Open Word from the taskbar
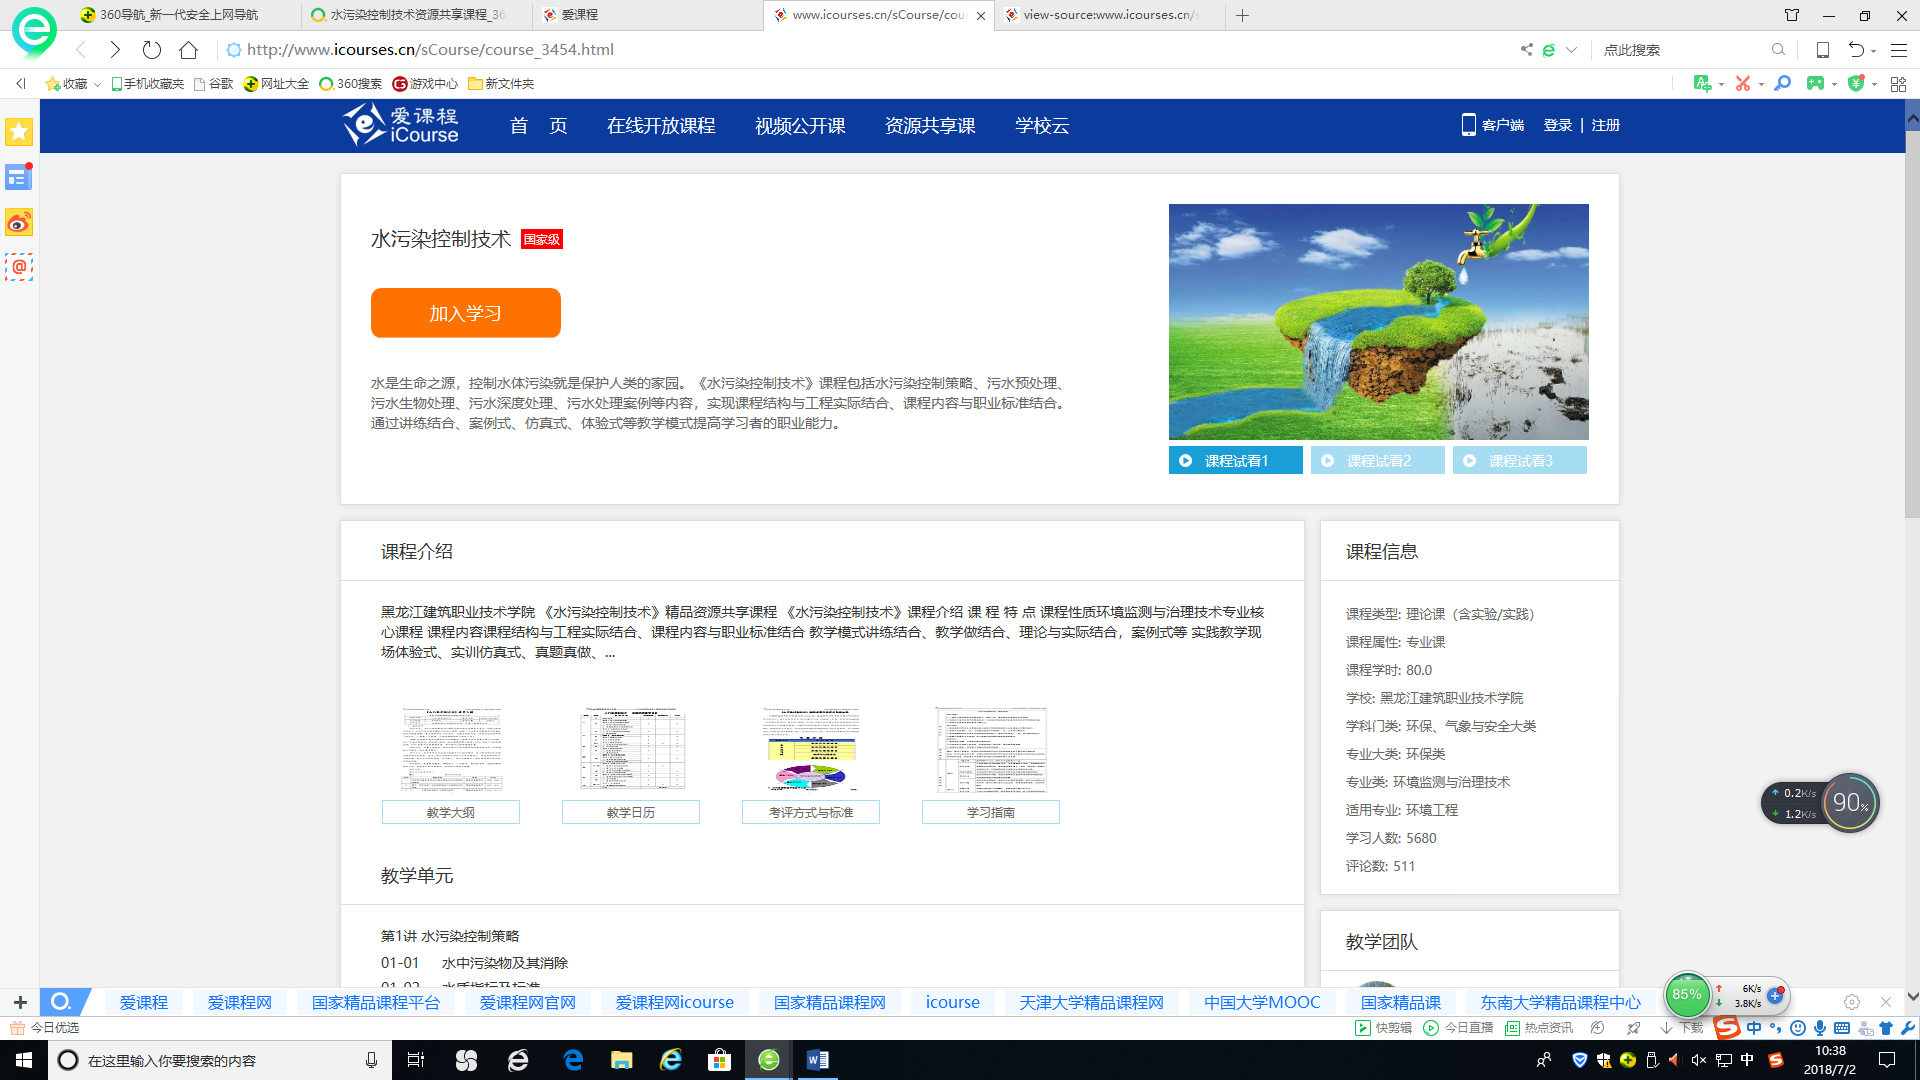Image resolution: width=1920 pixels, height=1080 pixels. point(817,1060)
